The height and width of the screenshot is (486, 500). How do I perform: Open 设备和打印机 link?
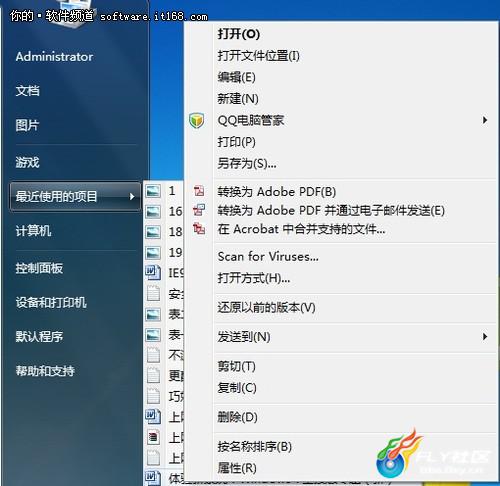pyautogui.click(x=51, y=303)
